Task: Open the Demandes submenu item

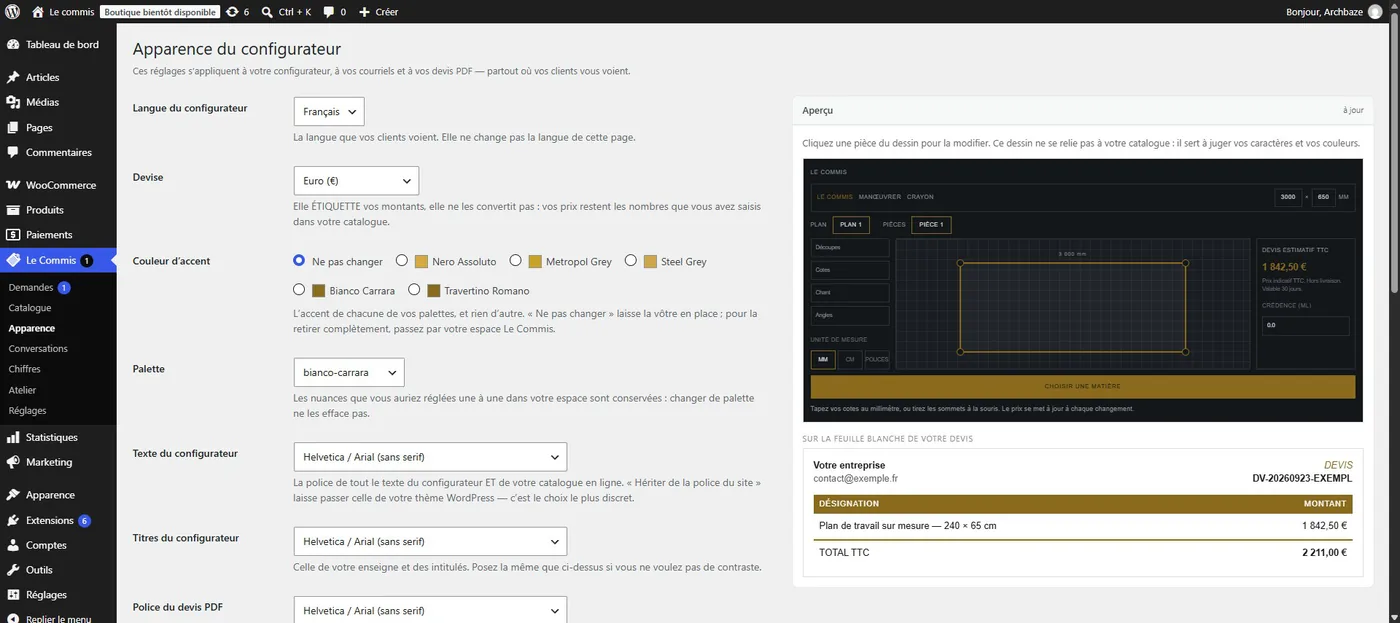Action: 31,288
